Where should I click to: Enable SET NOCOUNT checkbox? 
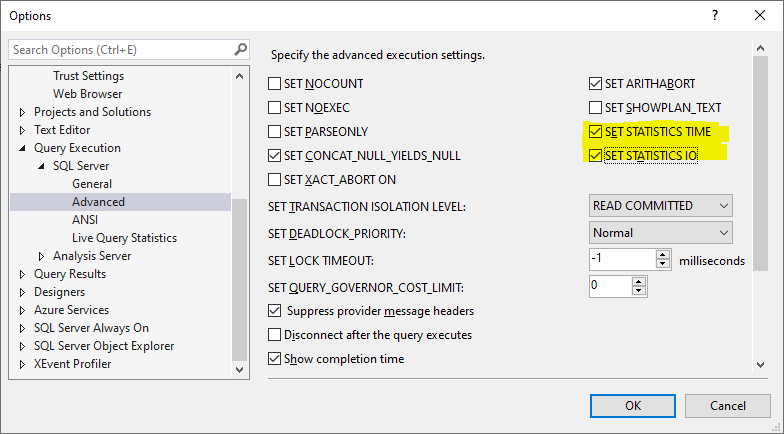click(276, 84)
